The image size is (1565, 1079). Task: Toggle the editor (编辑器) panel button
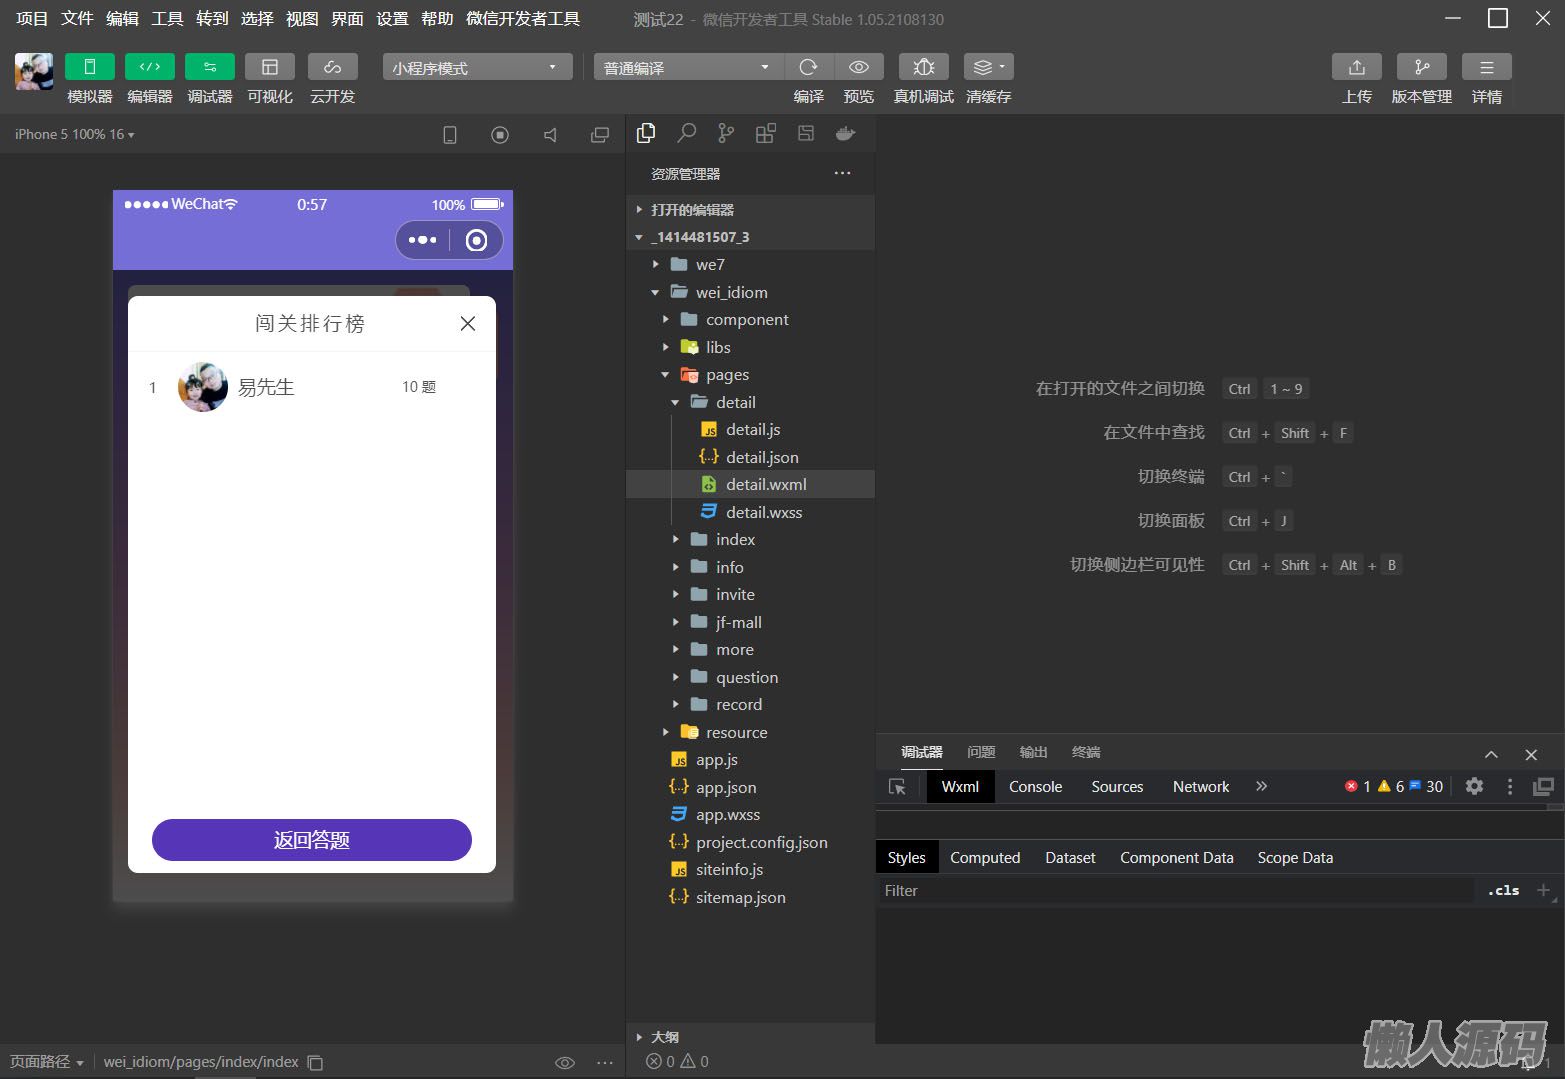150,67
